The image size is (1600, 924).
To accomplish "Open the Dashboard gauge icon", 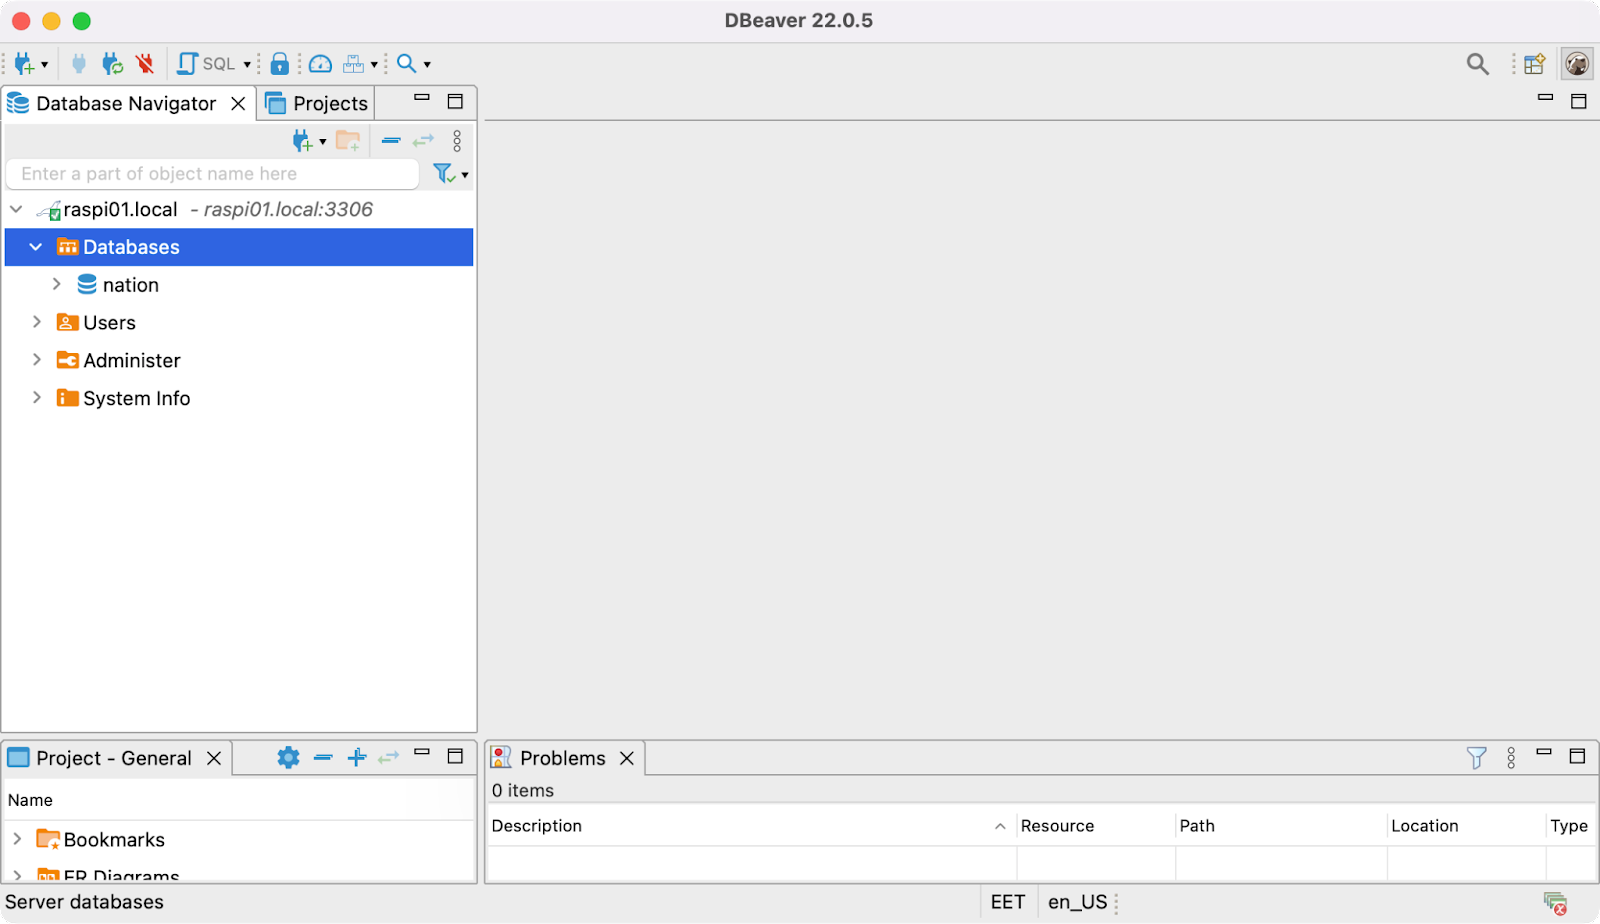I will tap(320, 64).
